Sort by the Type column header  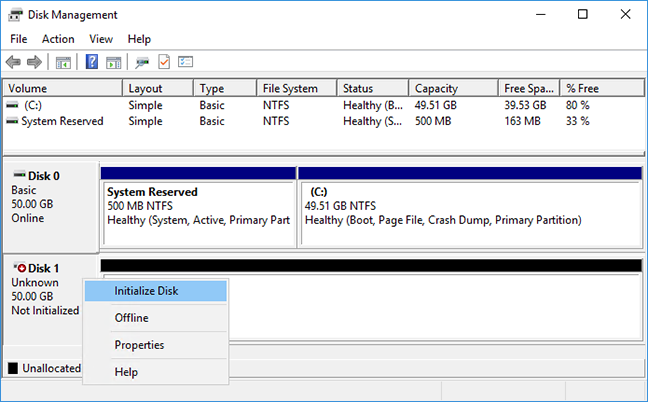(x=225, y=88)
